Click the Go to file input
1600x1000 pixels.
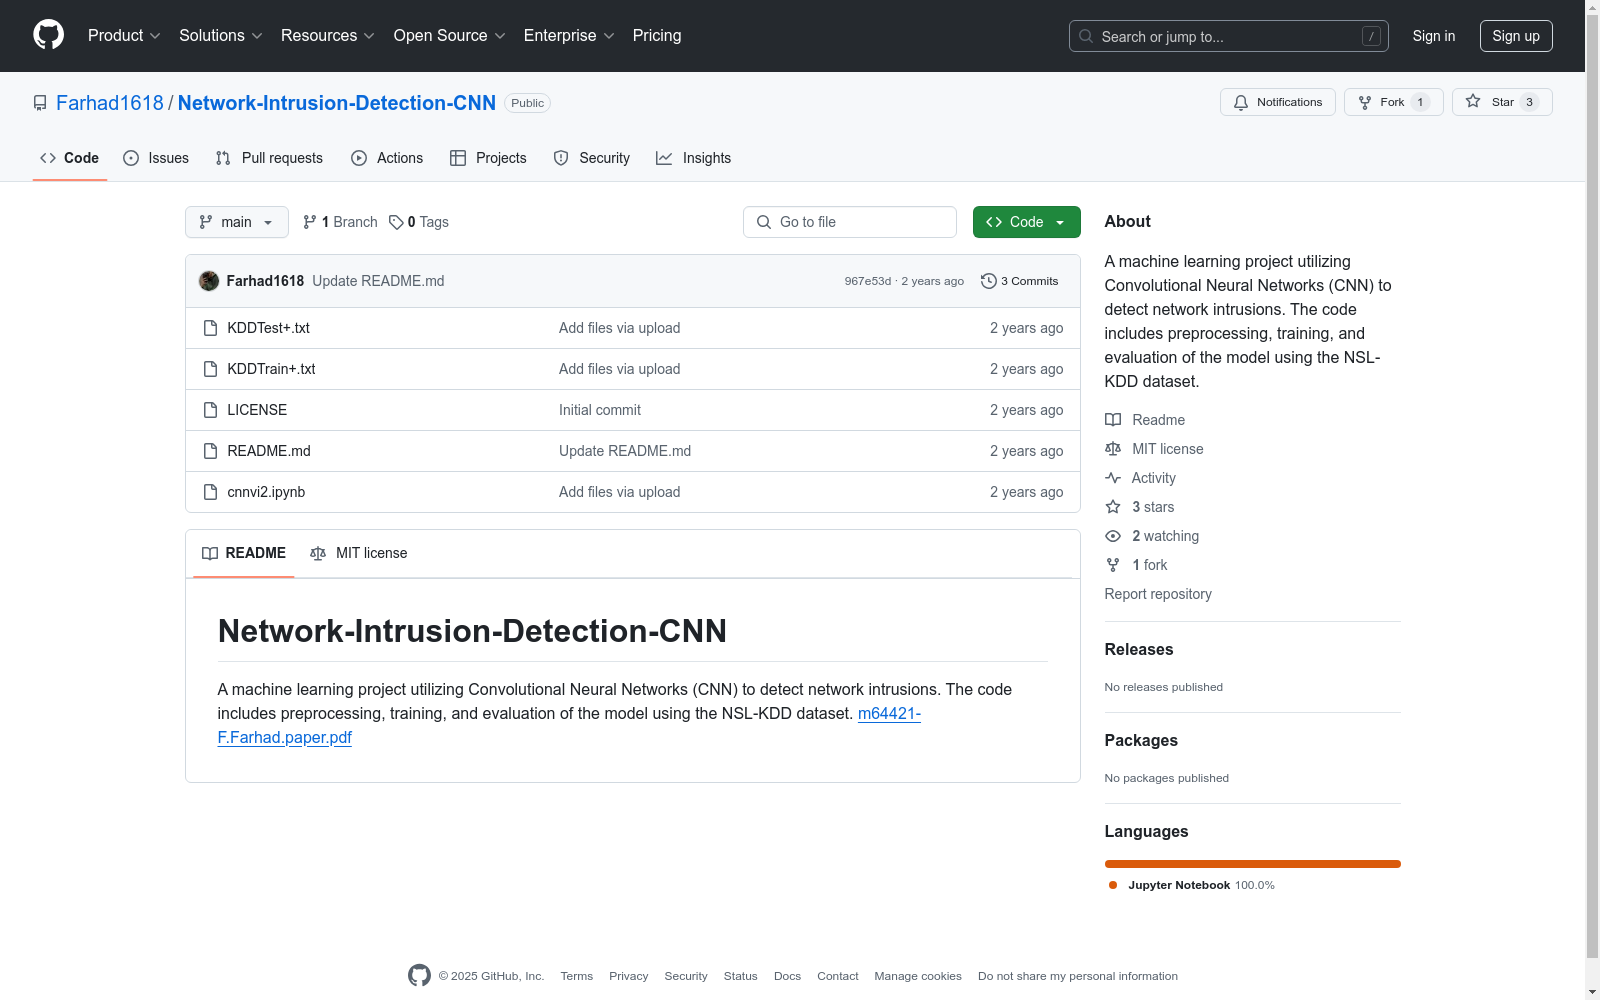click(x=850, y=222)
